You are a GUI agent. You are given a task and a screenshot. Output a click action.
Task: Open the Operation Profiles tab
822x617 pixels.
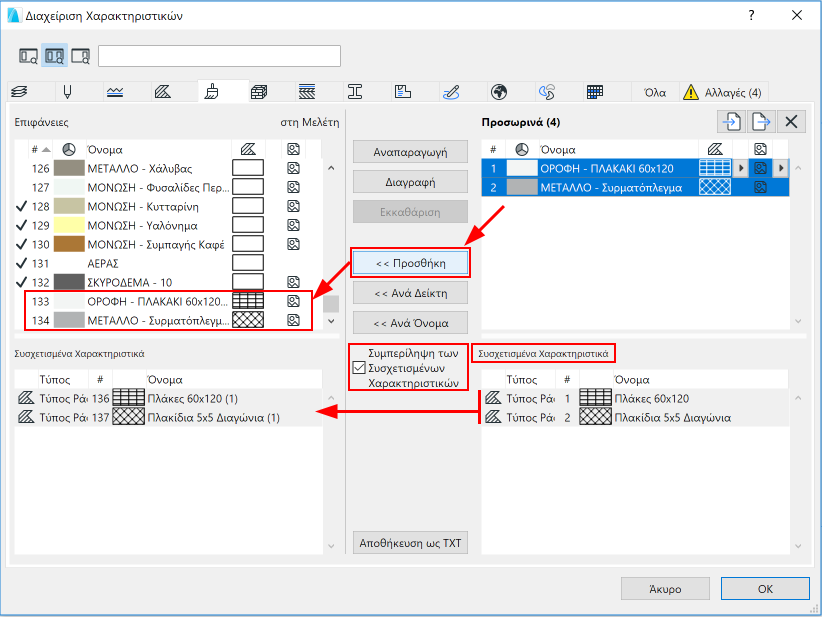click(547, 92)
